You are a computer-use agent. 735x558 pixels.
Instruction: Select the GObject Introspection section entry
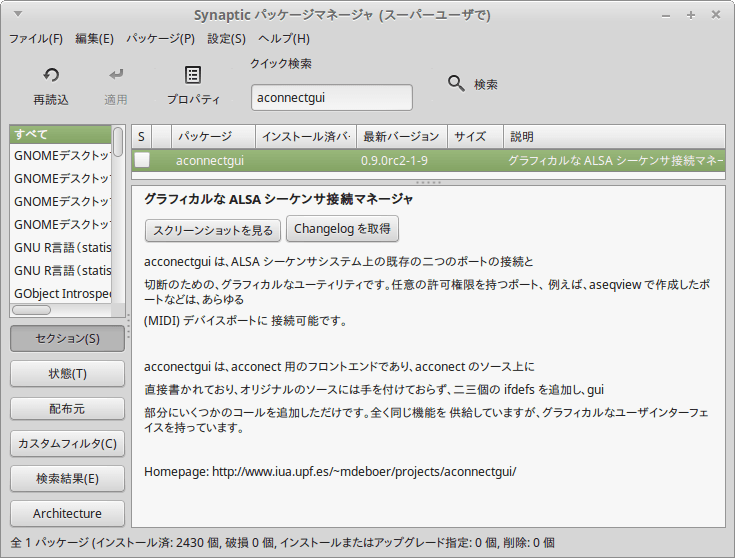coord(60,294)
